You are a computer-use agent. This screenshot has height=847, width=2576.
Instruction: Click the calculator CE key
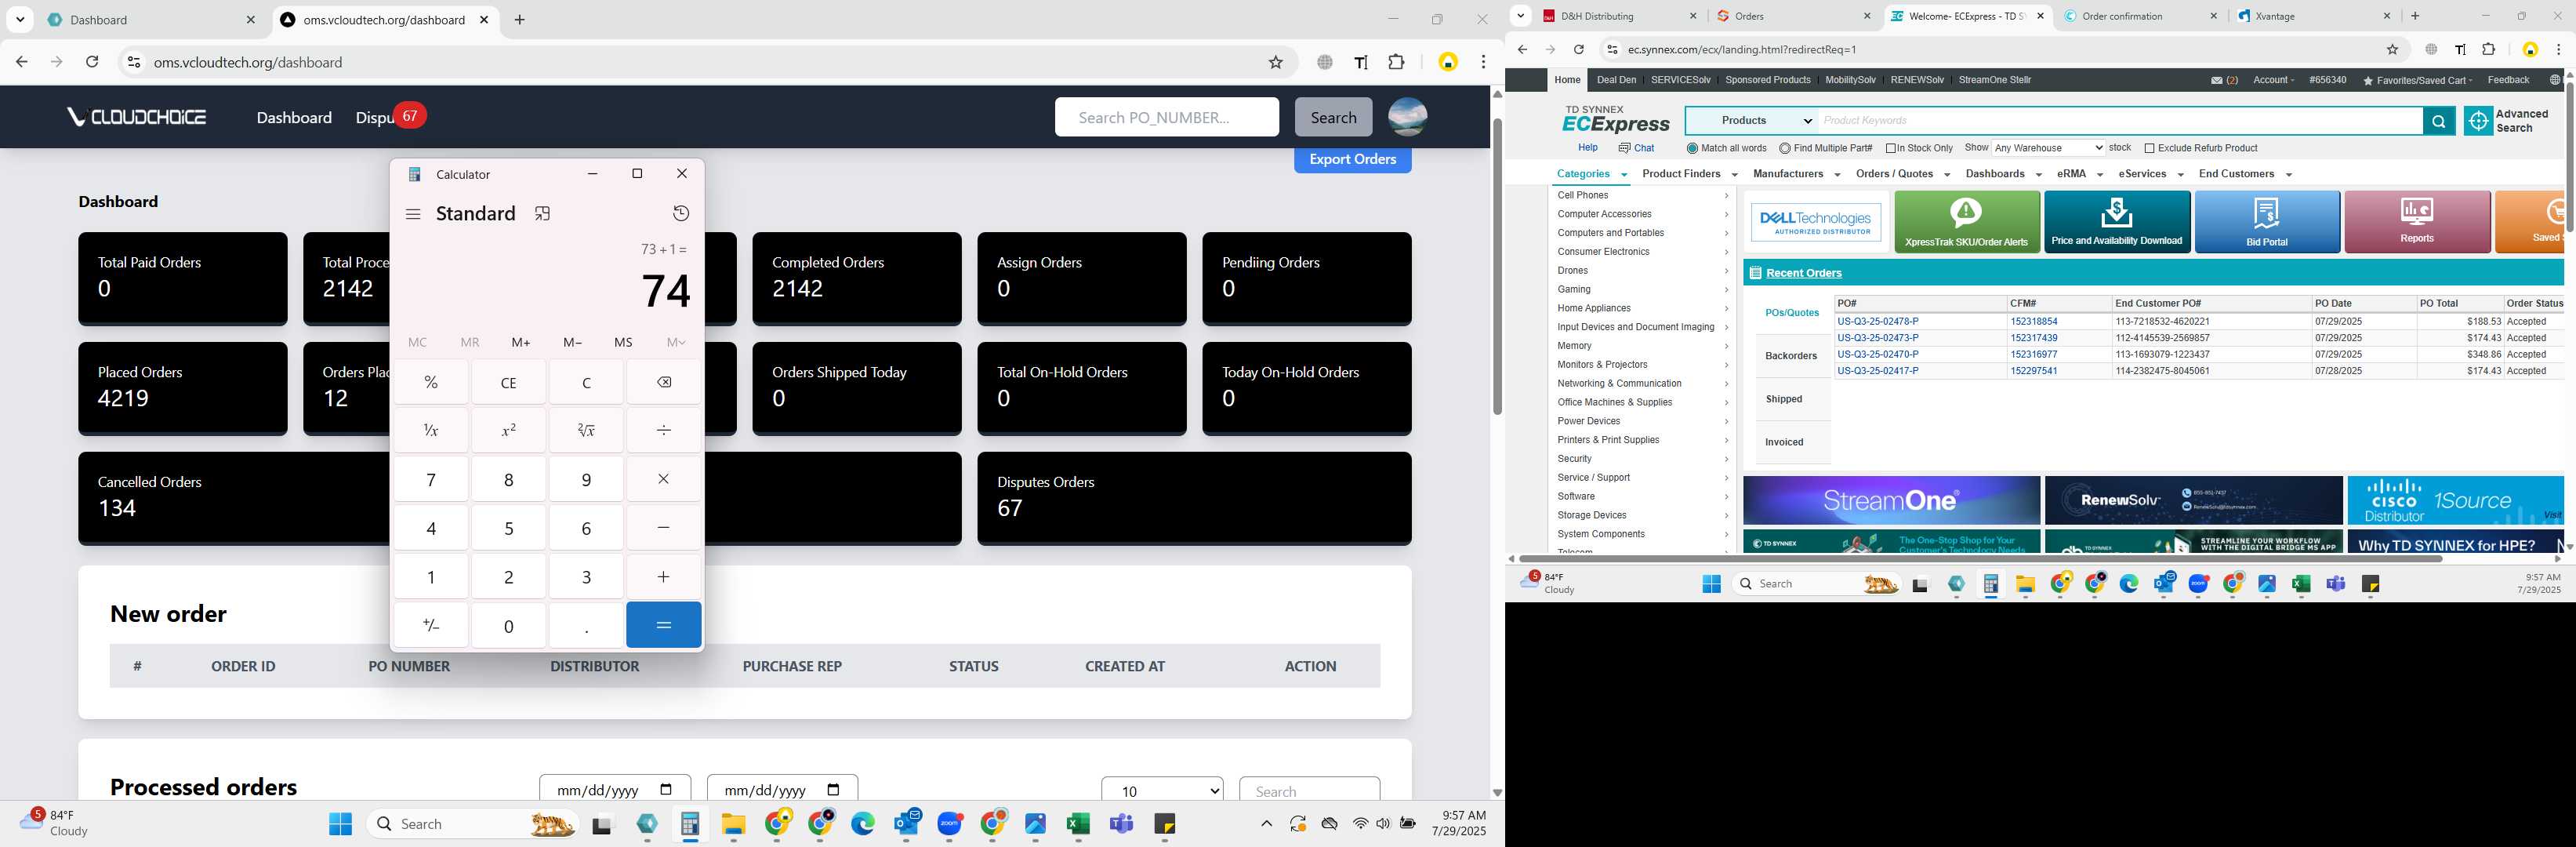[x=509, y=382]
